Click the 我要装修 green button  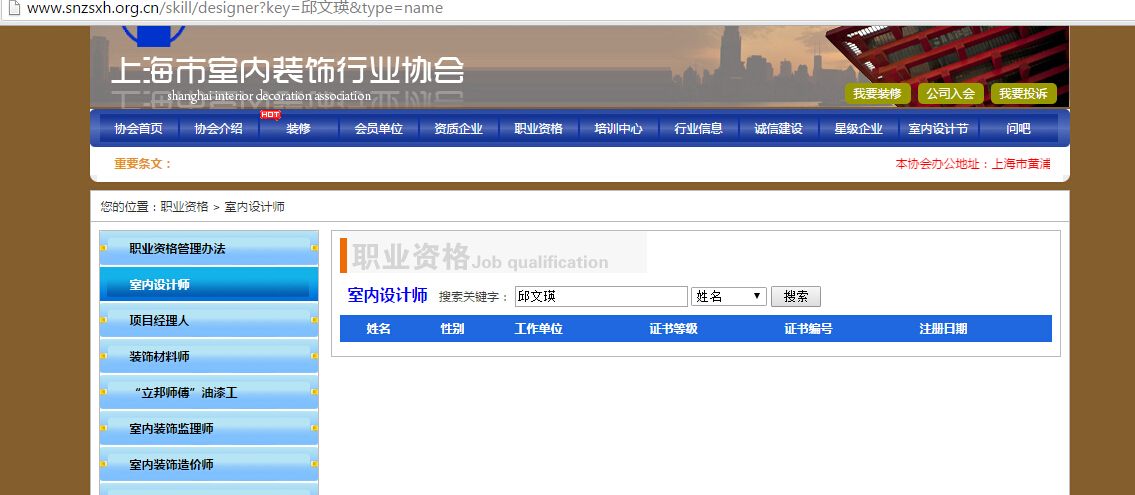[x=878, y=94]
